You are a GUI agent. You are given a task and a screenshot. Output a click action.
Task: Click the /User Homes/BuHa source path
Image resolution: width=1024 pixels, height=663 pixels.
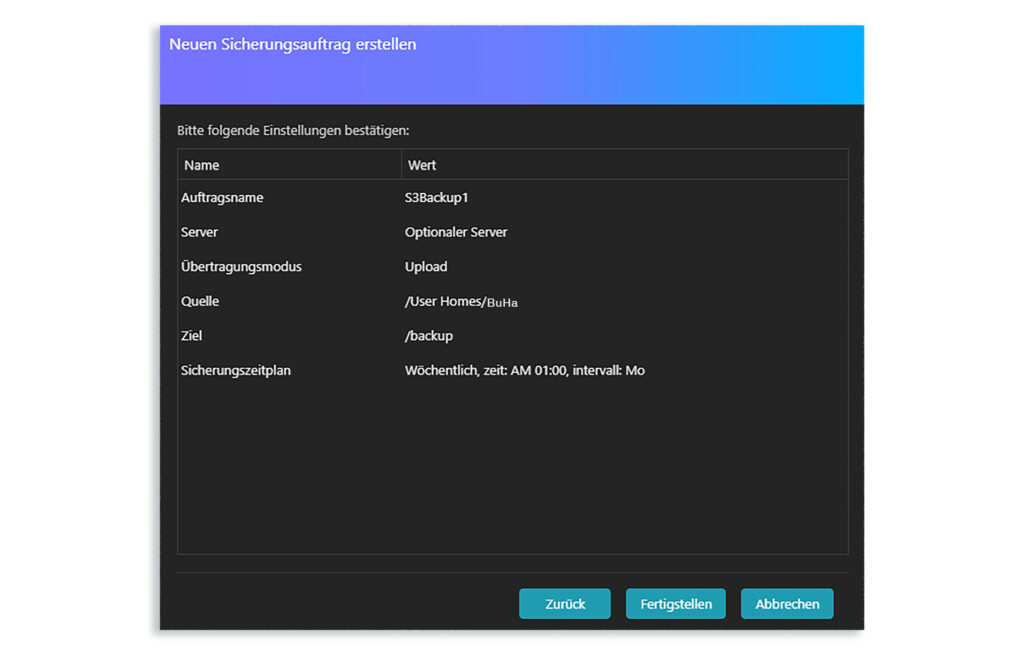461,301
